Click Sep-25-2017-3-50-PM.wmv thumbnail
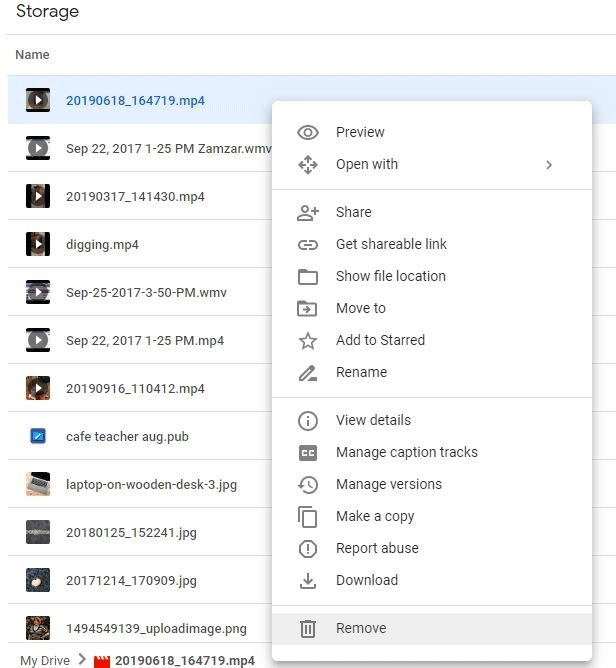The height and width of the screenshot is (668, 616). point(38,292)
